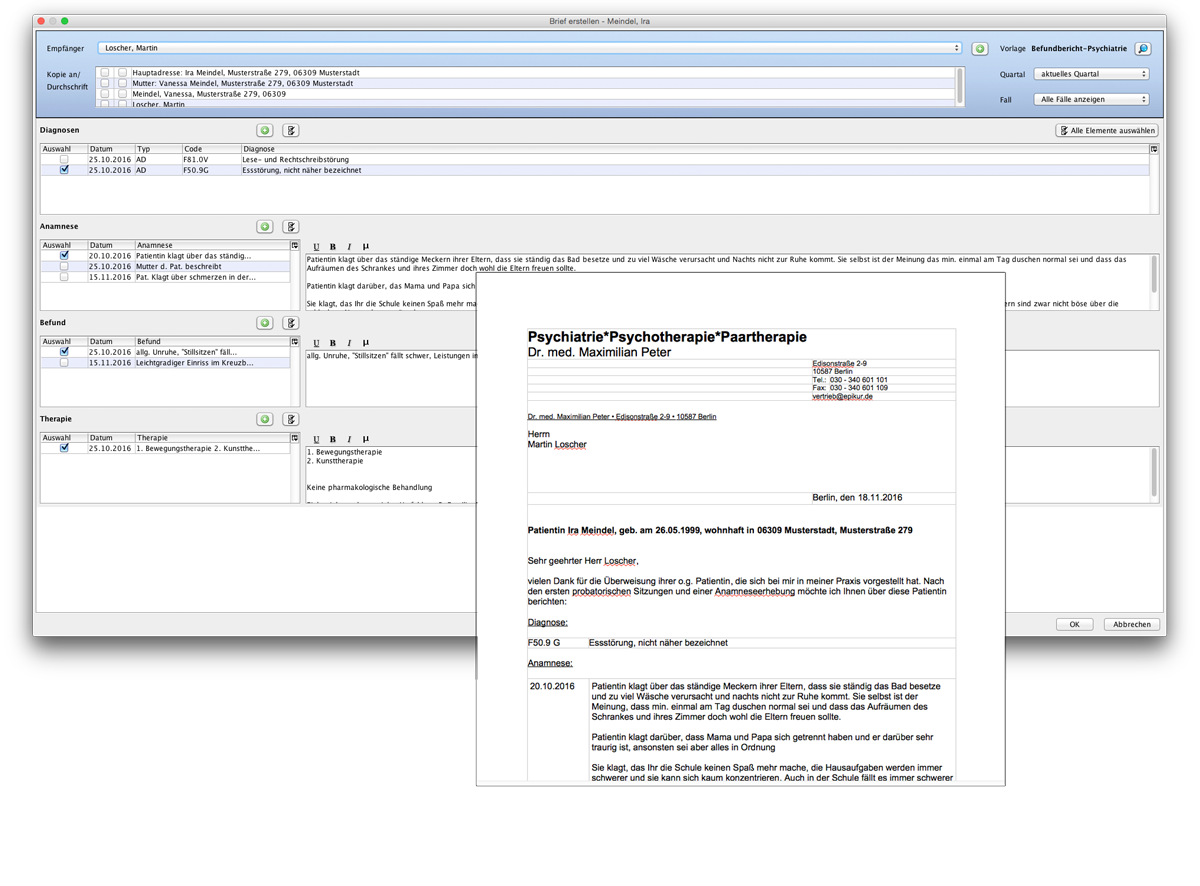Click 'vertrieb@epikur.de' in the letter preview

842,397
